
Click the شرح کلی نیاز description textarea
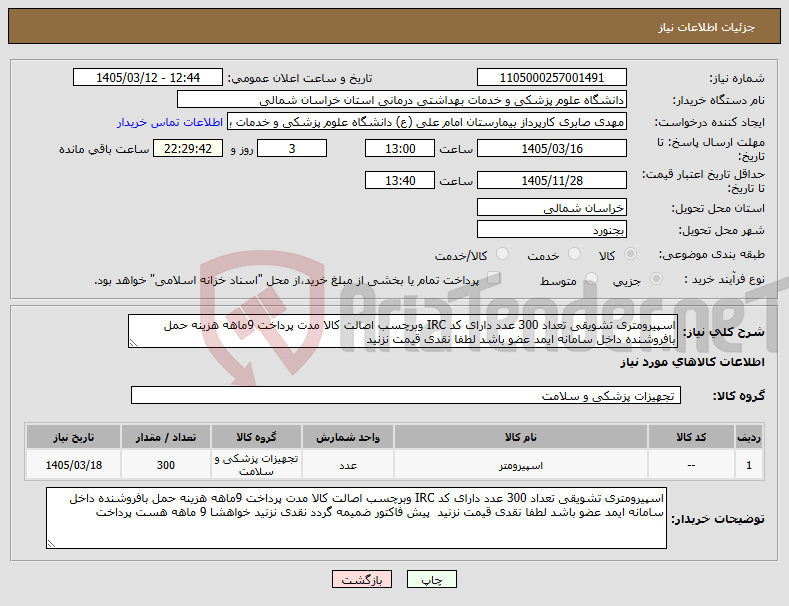[403, 331]
